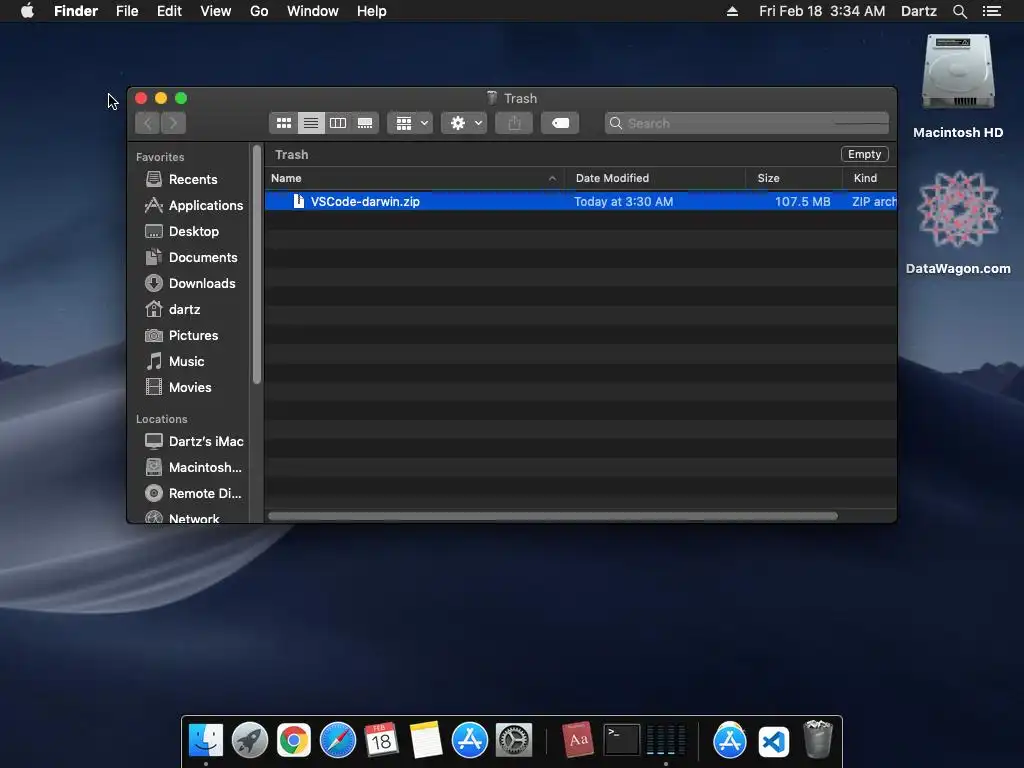Click the Share toolbar button
The width and height of the screenshot is (1024, 768).
(514, 123)
